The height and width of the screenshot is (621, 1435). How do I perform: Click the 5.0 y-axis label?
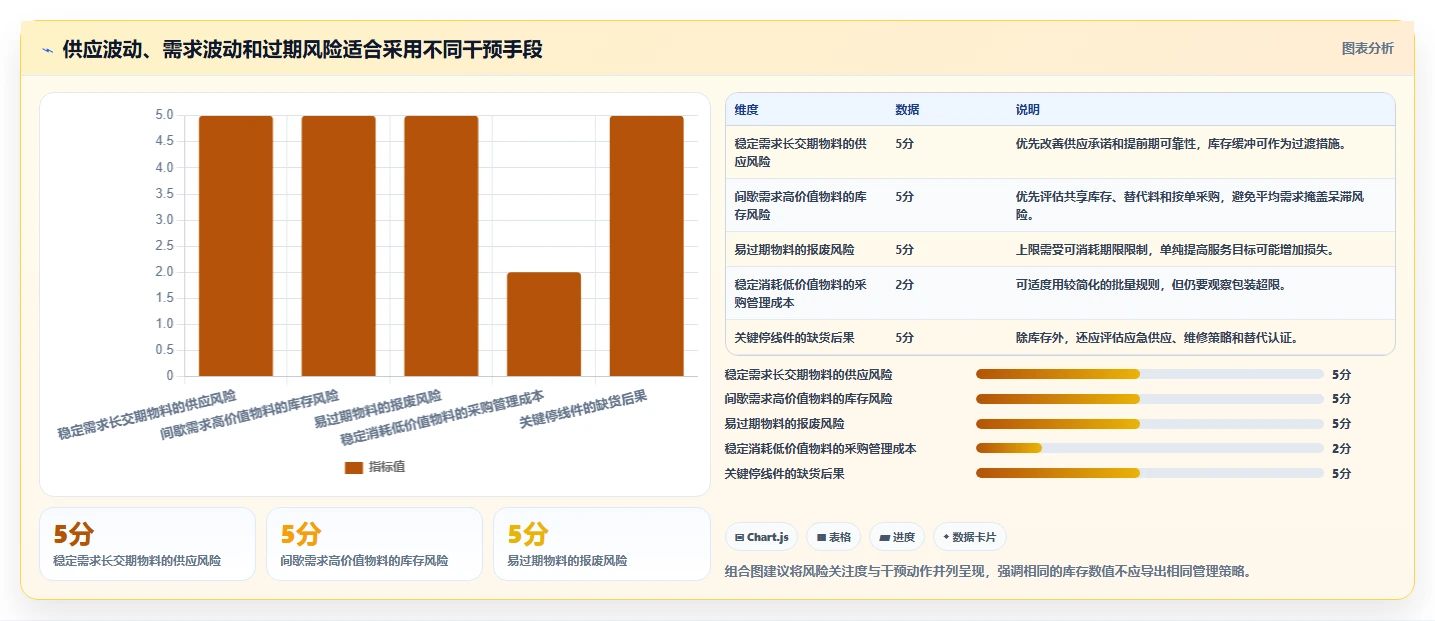pos(164,115)
